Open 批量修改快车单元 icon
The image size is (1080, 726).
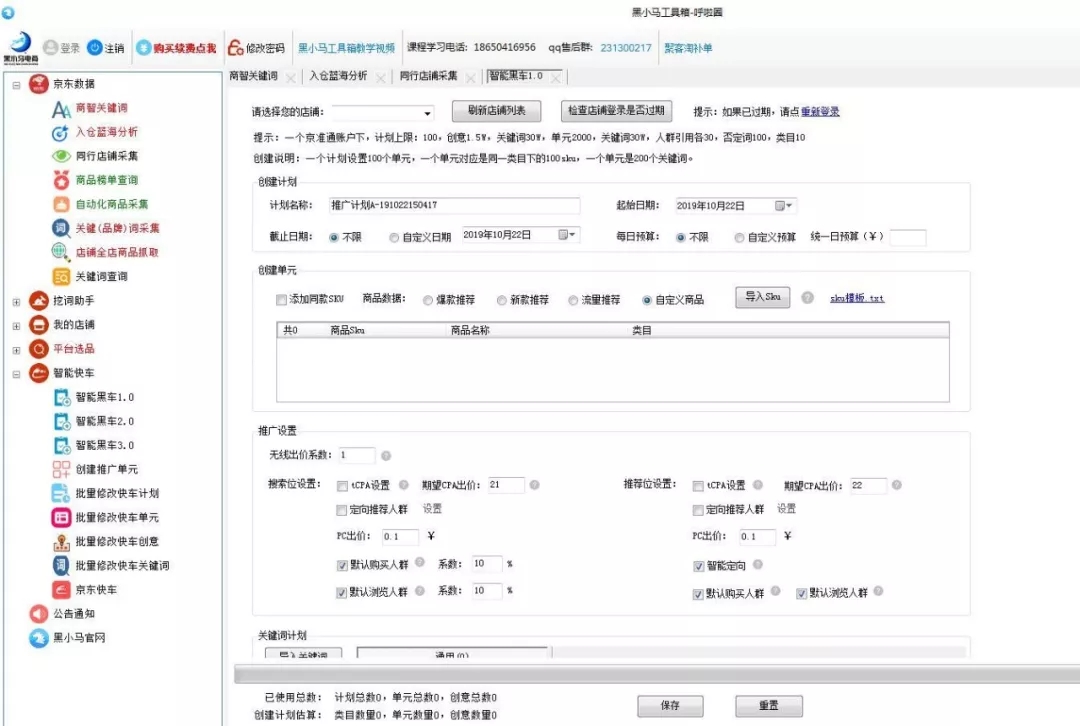[61, 517]
